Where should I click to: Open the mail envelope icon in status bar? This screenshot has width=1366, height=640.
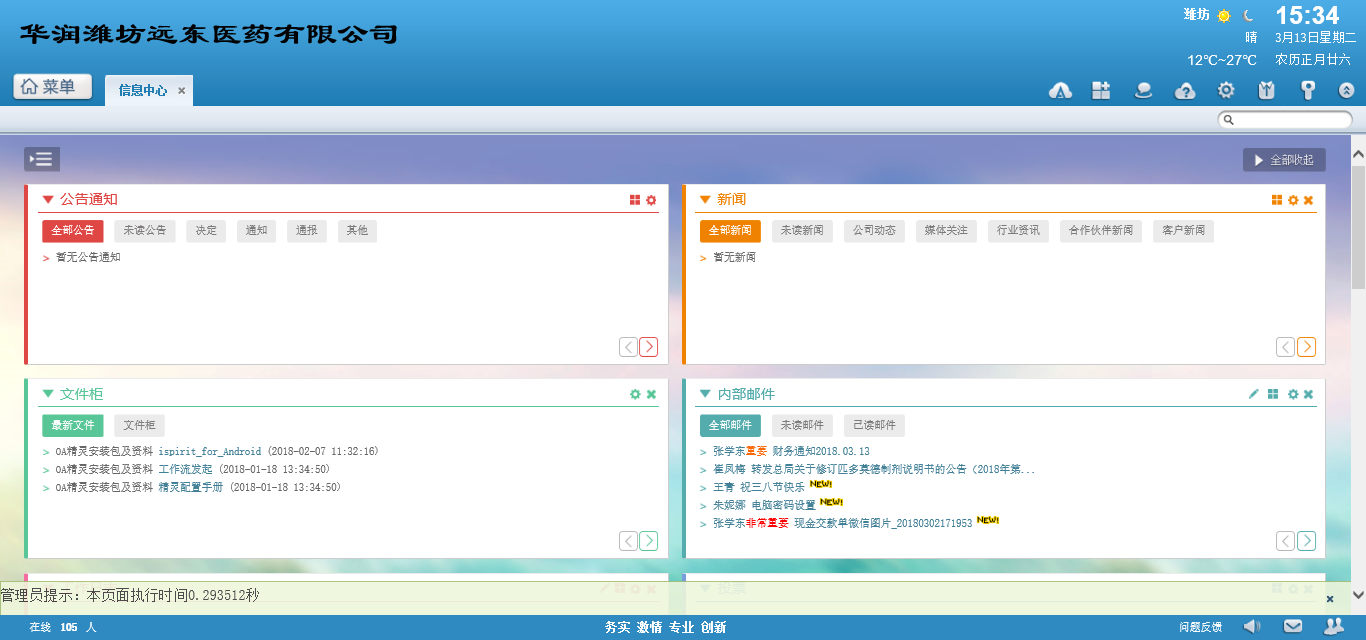click(x=1293, y=626)
